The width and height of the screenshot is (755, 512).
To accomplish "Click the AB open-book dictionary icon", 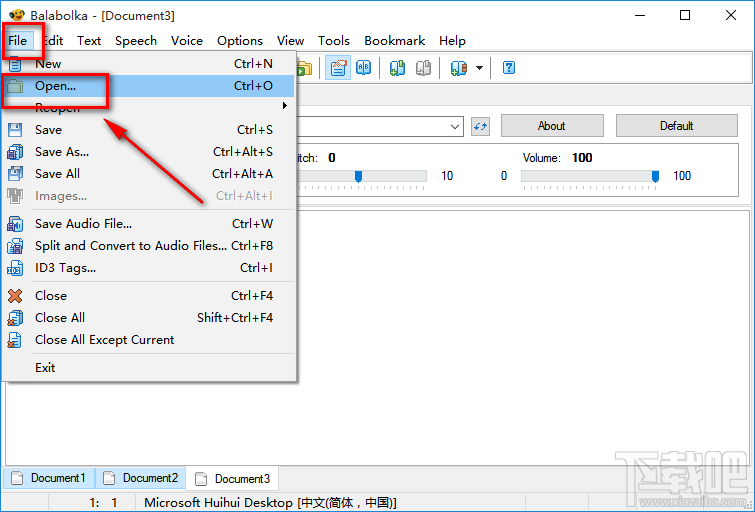I will (x=364, y=68).
